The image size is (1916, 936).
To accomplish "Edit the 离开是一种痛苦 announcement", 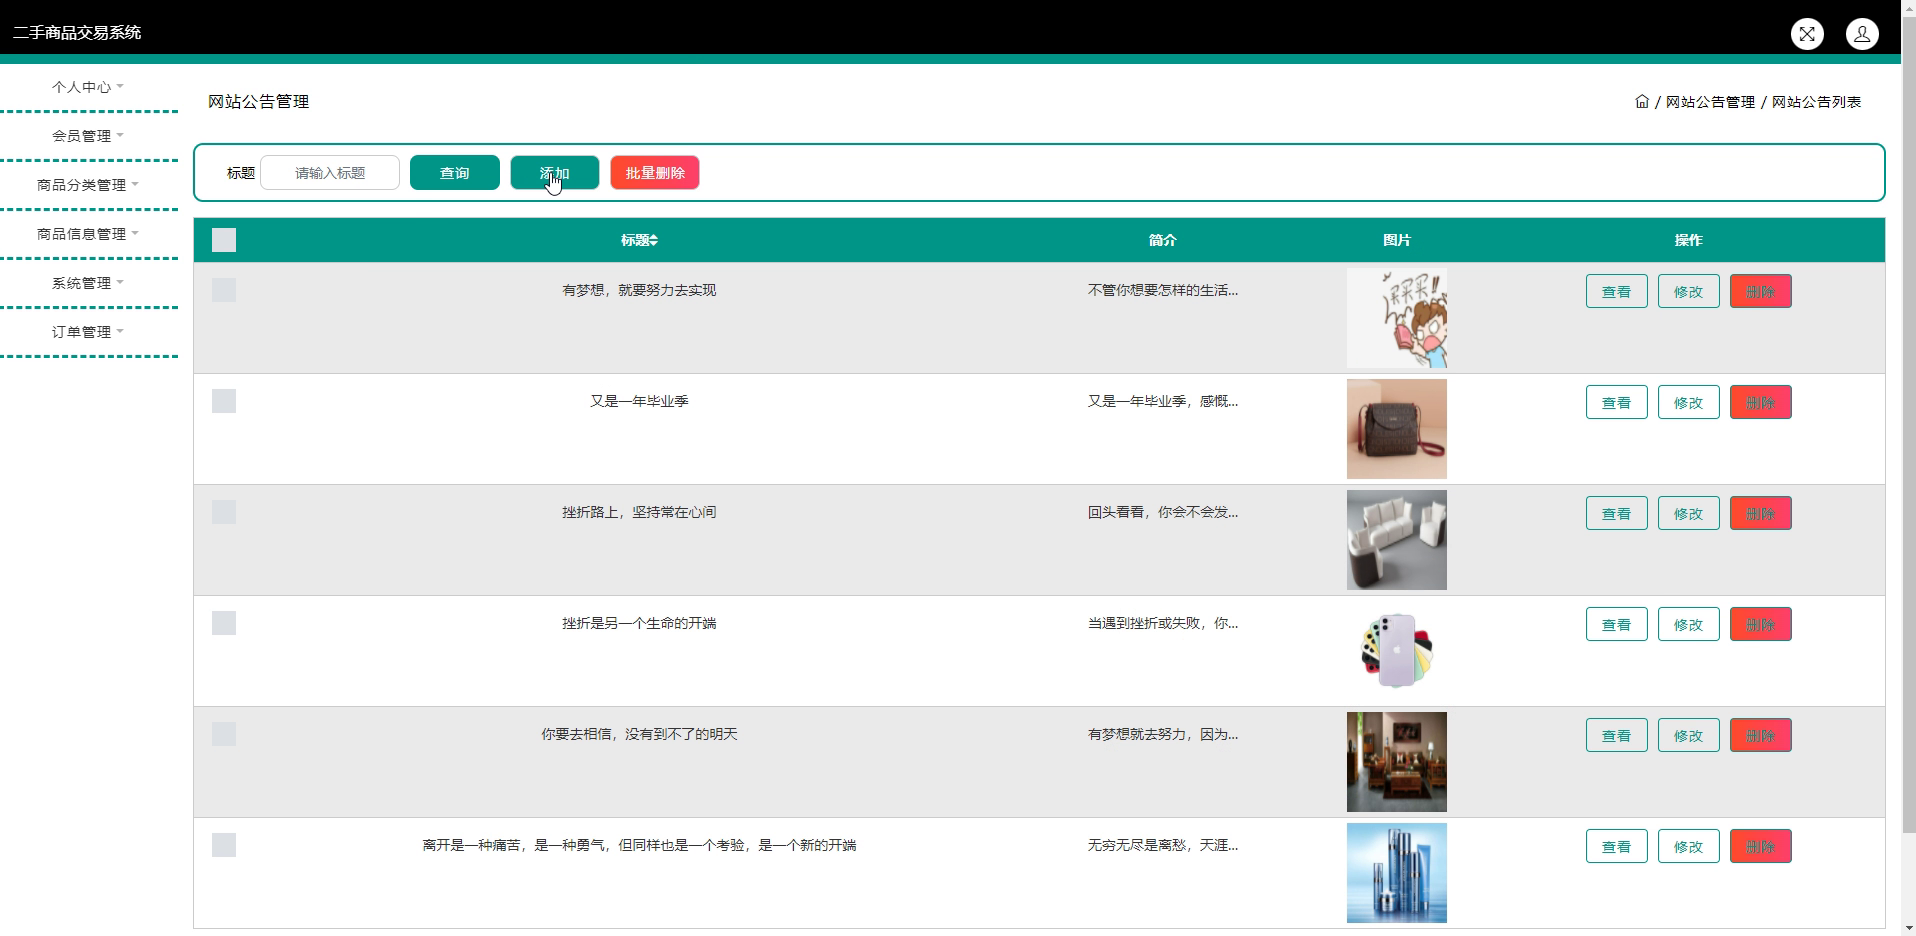I will tap(1689, 847).
